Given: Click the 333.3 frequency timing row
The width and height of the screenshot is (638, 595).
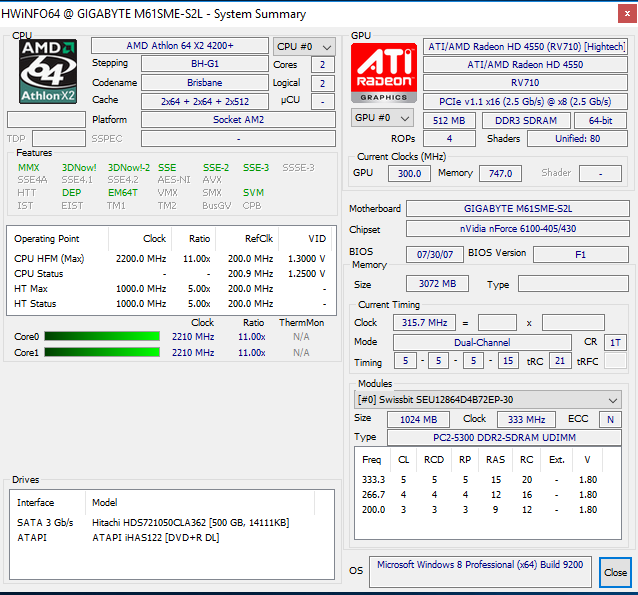Looking at the screenshot, I should coord(487,479).
